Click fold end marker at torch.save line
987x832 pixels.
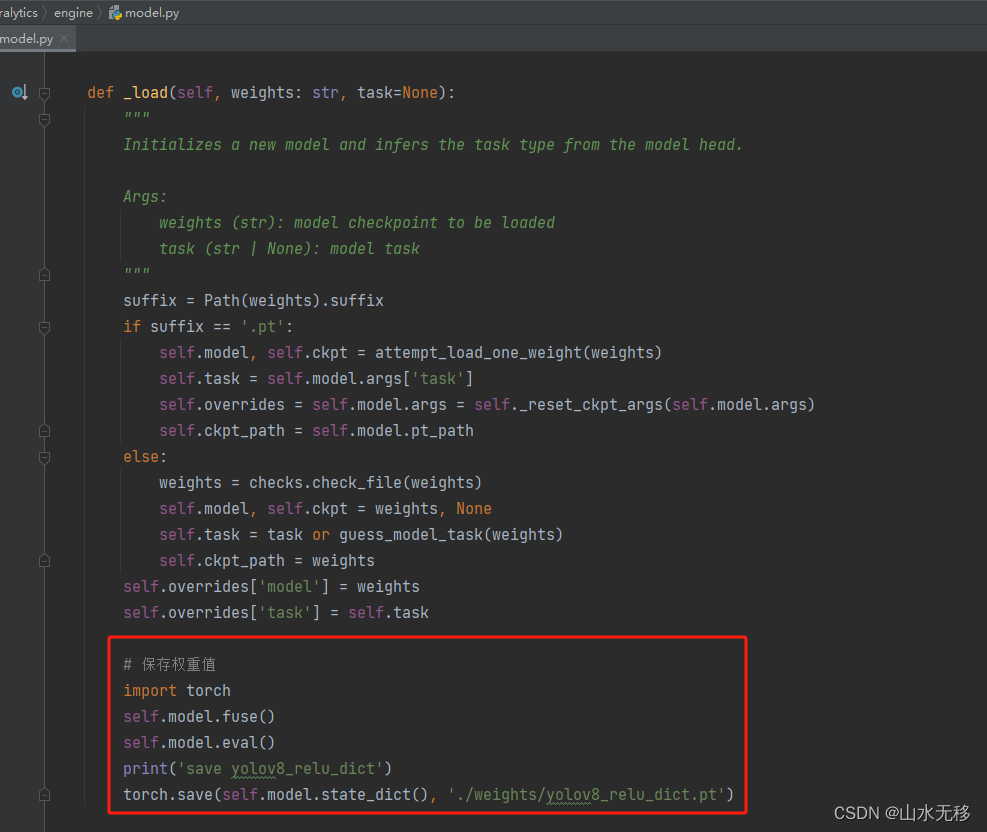point(45,795)
